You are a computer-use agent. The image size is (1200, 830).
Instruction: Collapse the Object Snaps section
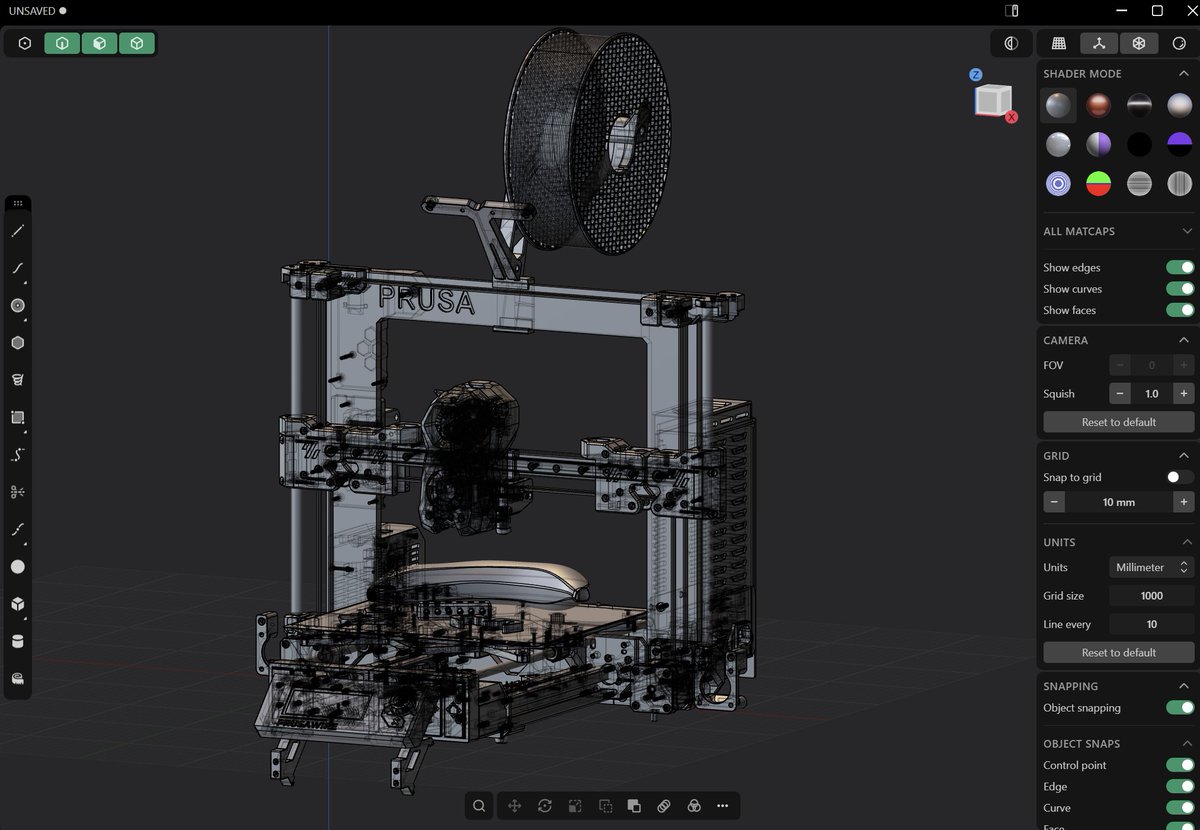tap(1186, 744)
